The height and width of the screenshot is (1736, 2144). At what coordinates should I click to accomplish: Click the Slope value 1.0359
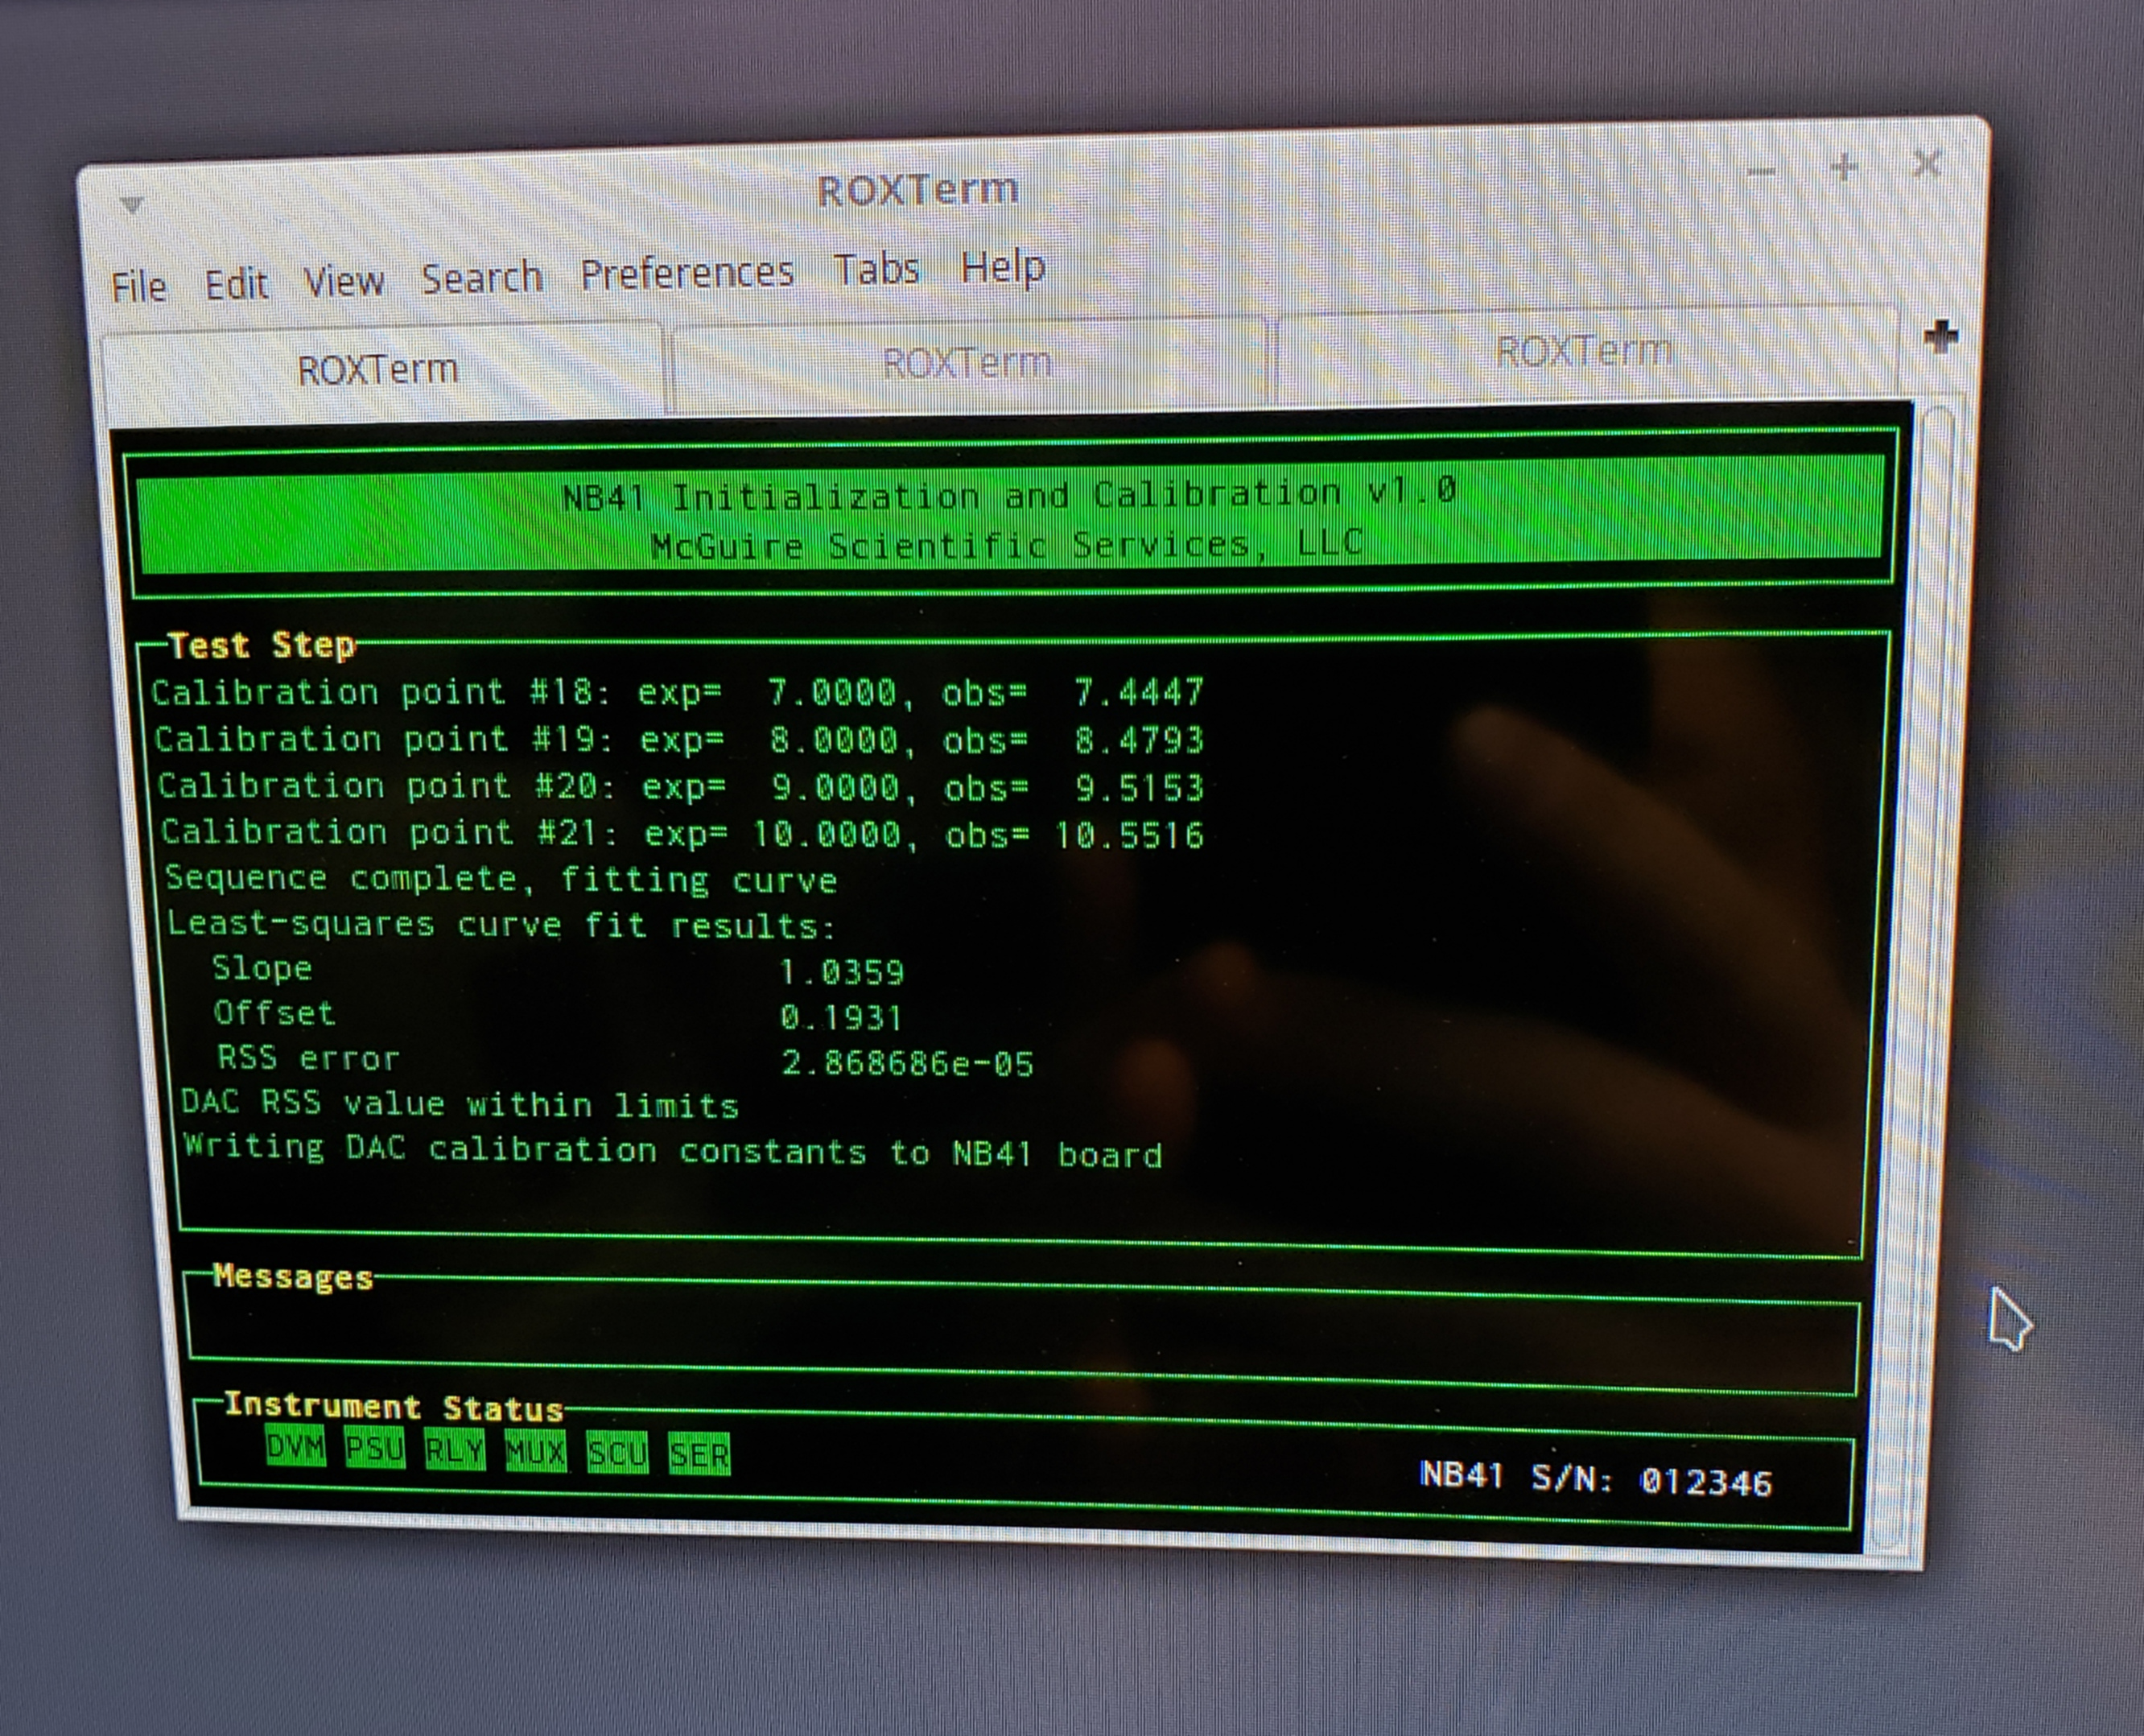[841, 972]
